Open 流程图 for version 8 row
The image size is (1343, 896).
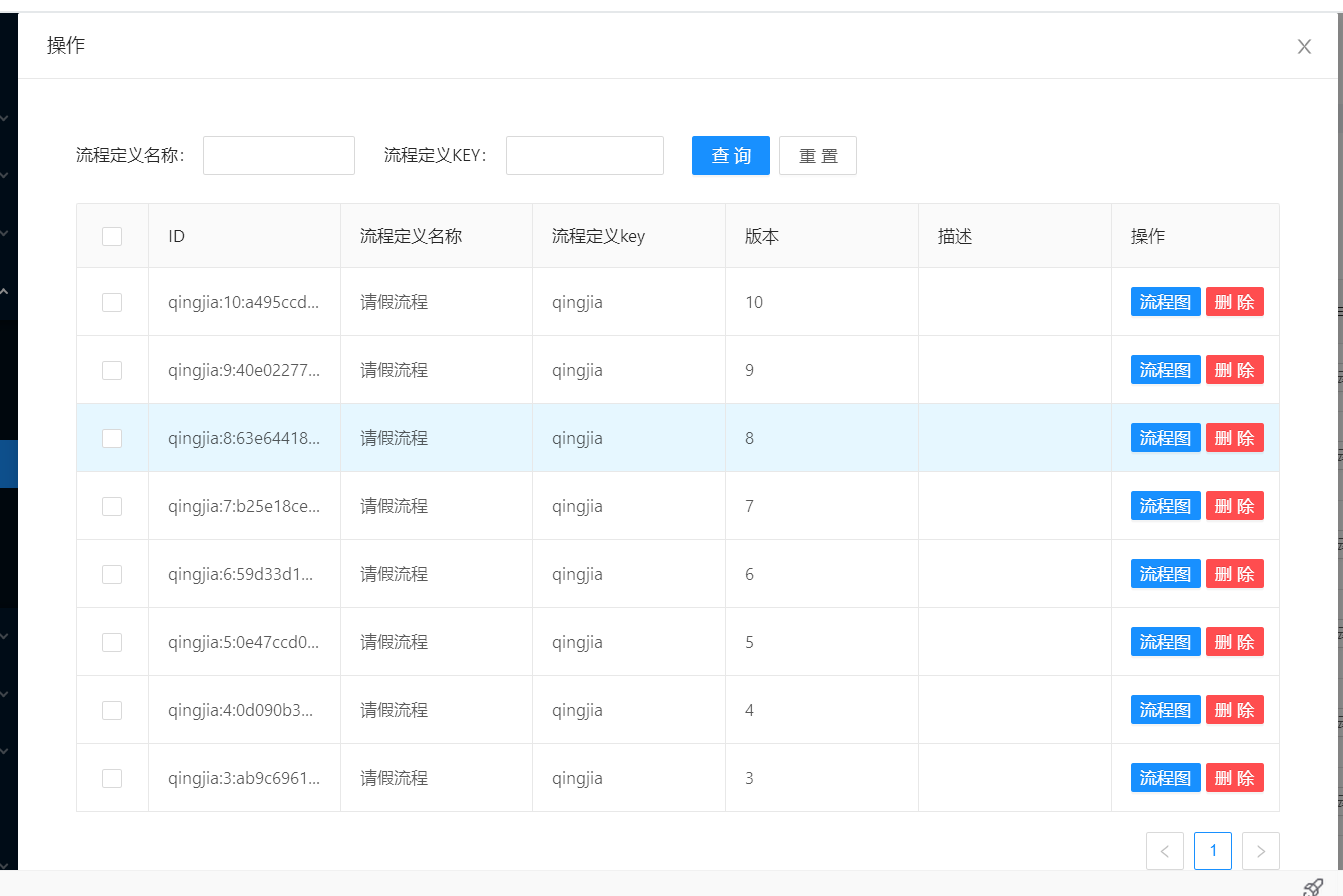[1166, 438]
